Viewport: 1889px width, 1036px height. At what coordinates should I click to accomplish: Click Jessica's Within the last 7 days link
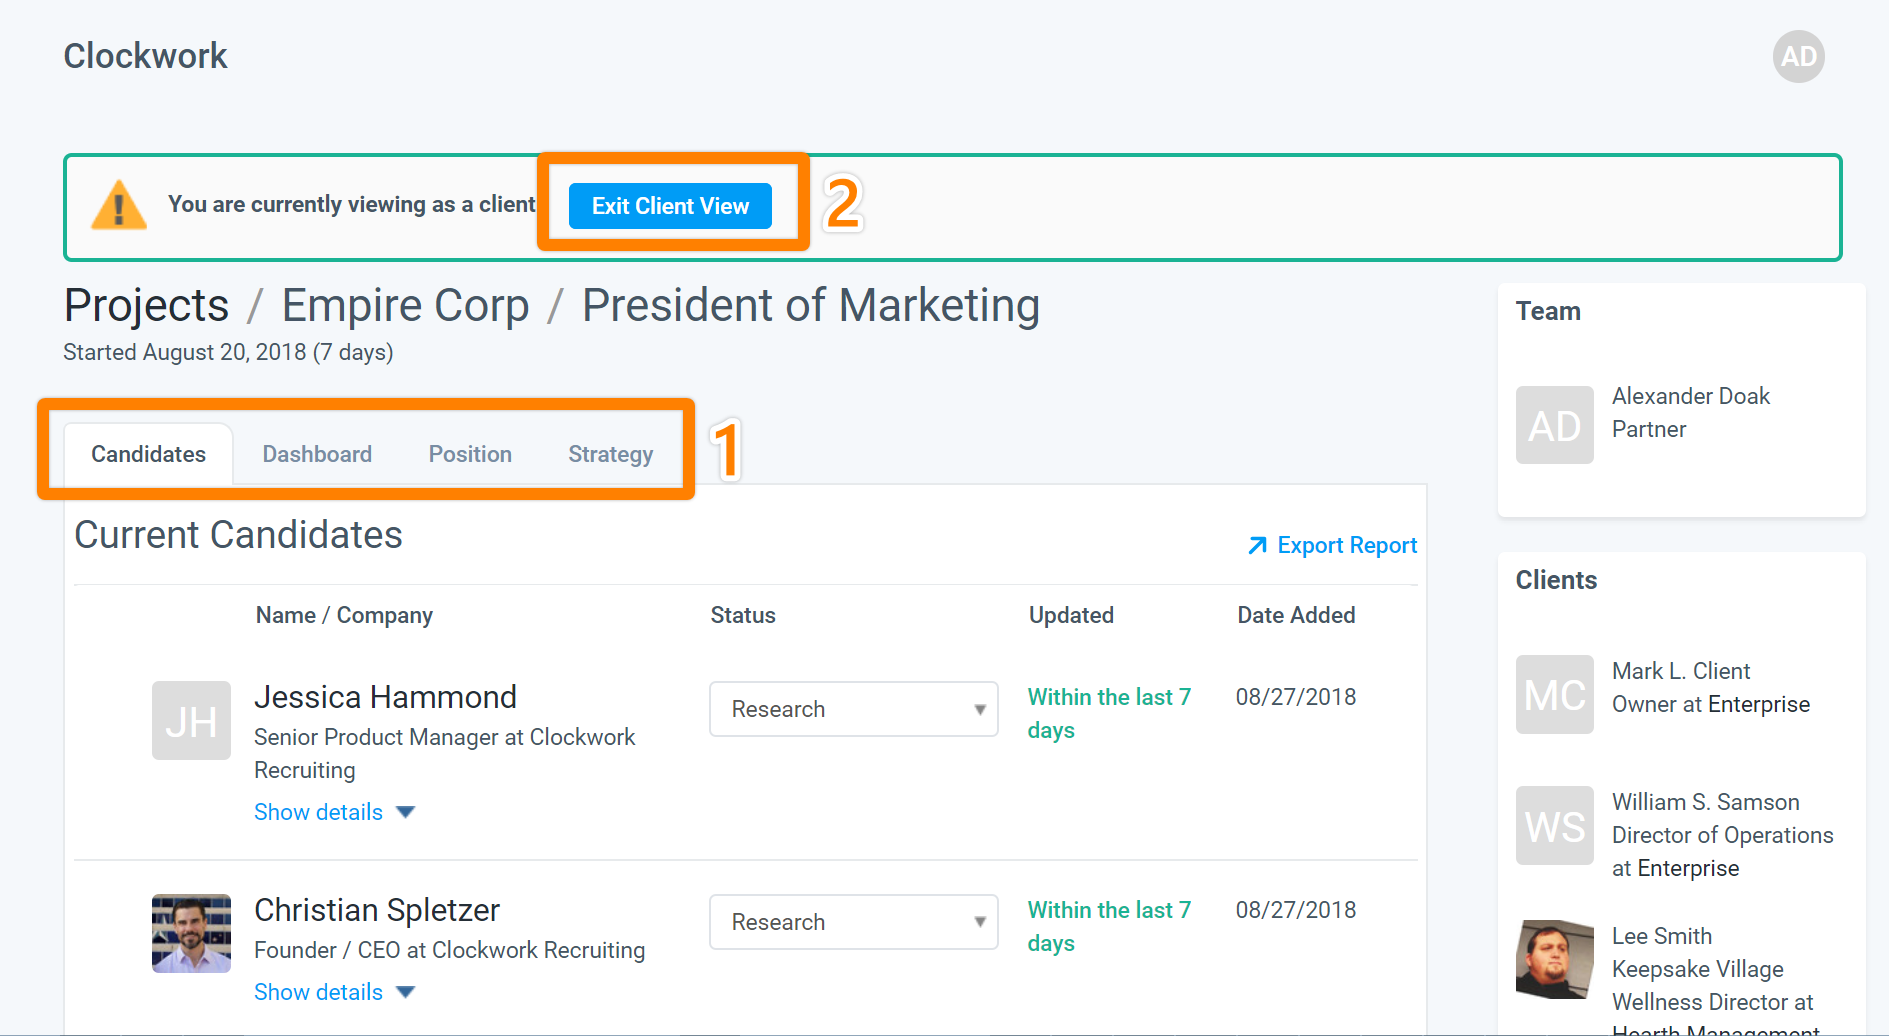[1108, 712]
